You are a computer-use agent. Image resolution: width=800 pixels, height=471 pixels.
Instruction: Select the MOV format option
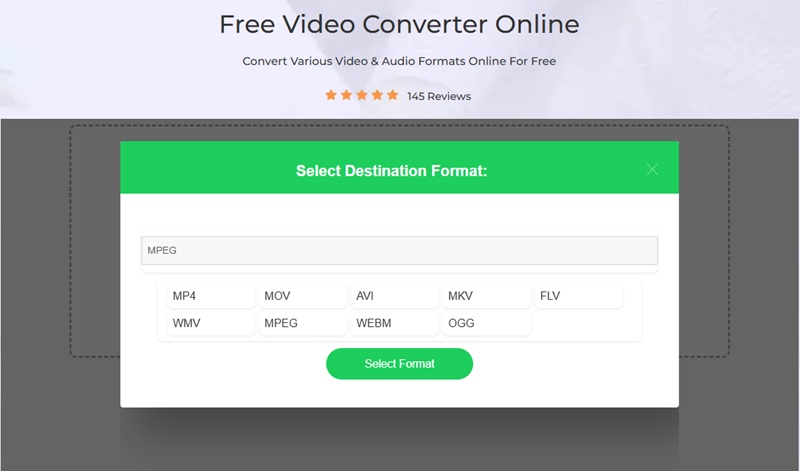pyautogui.click(x=303, y=296)
